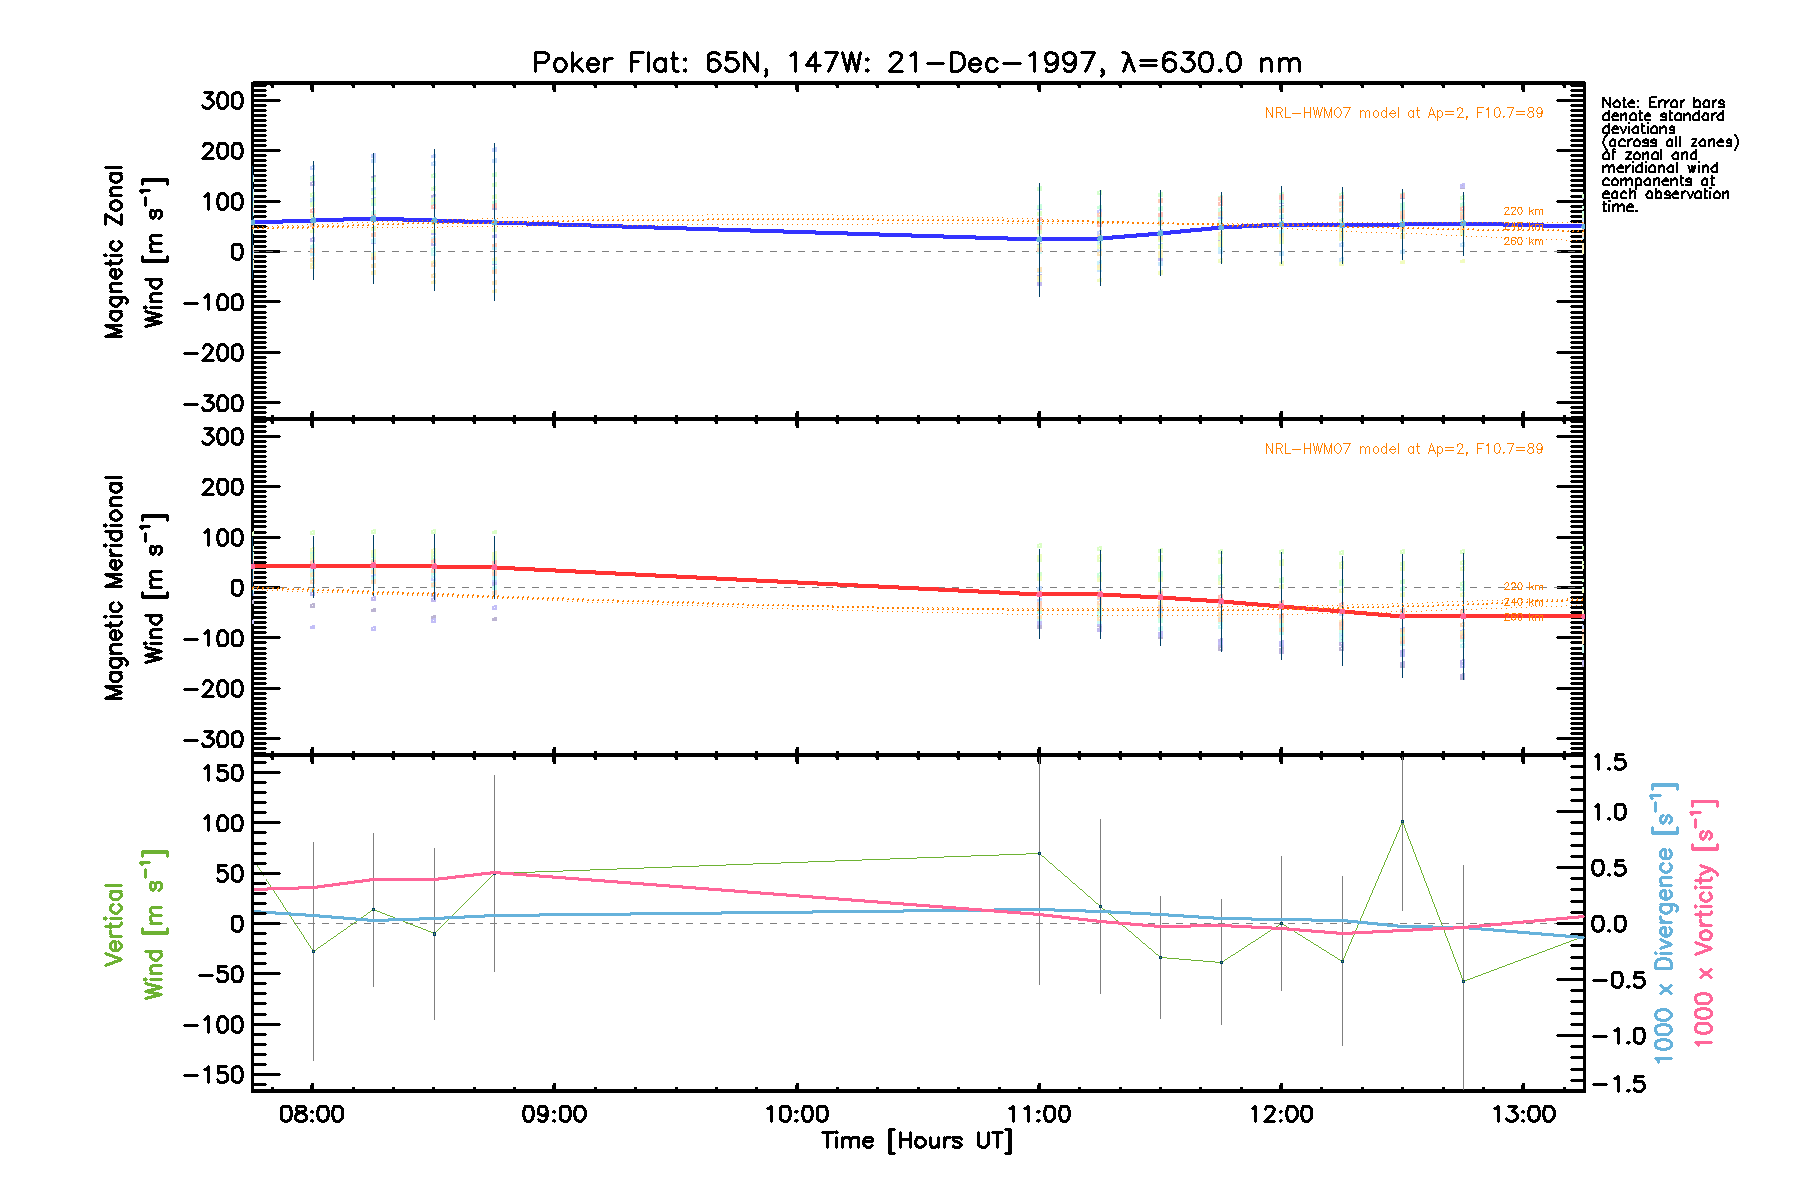Click the NRL-HWM07 model label in meridional panel
This screenshot has height=1200, width=1800.
coord(1403,449)
